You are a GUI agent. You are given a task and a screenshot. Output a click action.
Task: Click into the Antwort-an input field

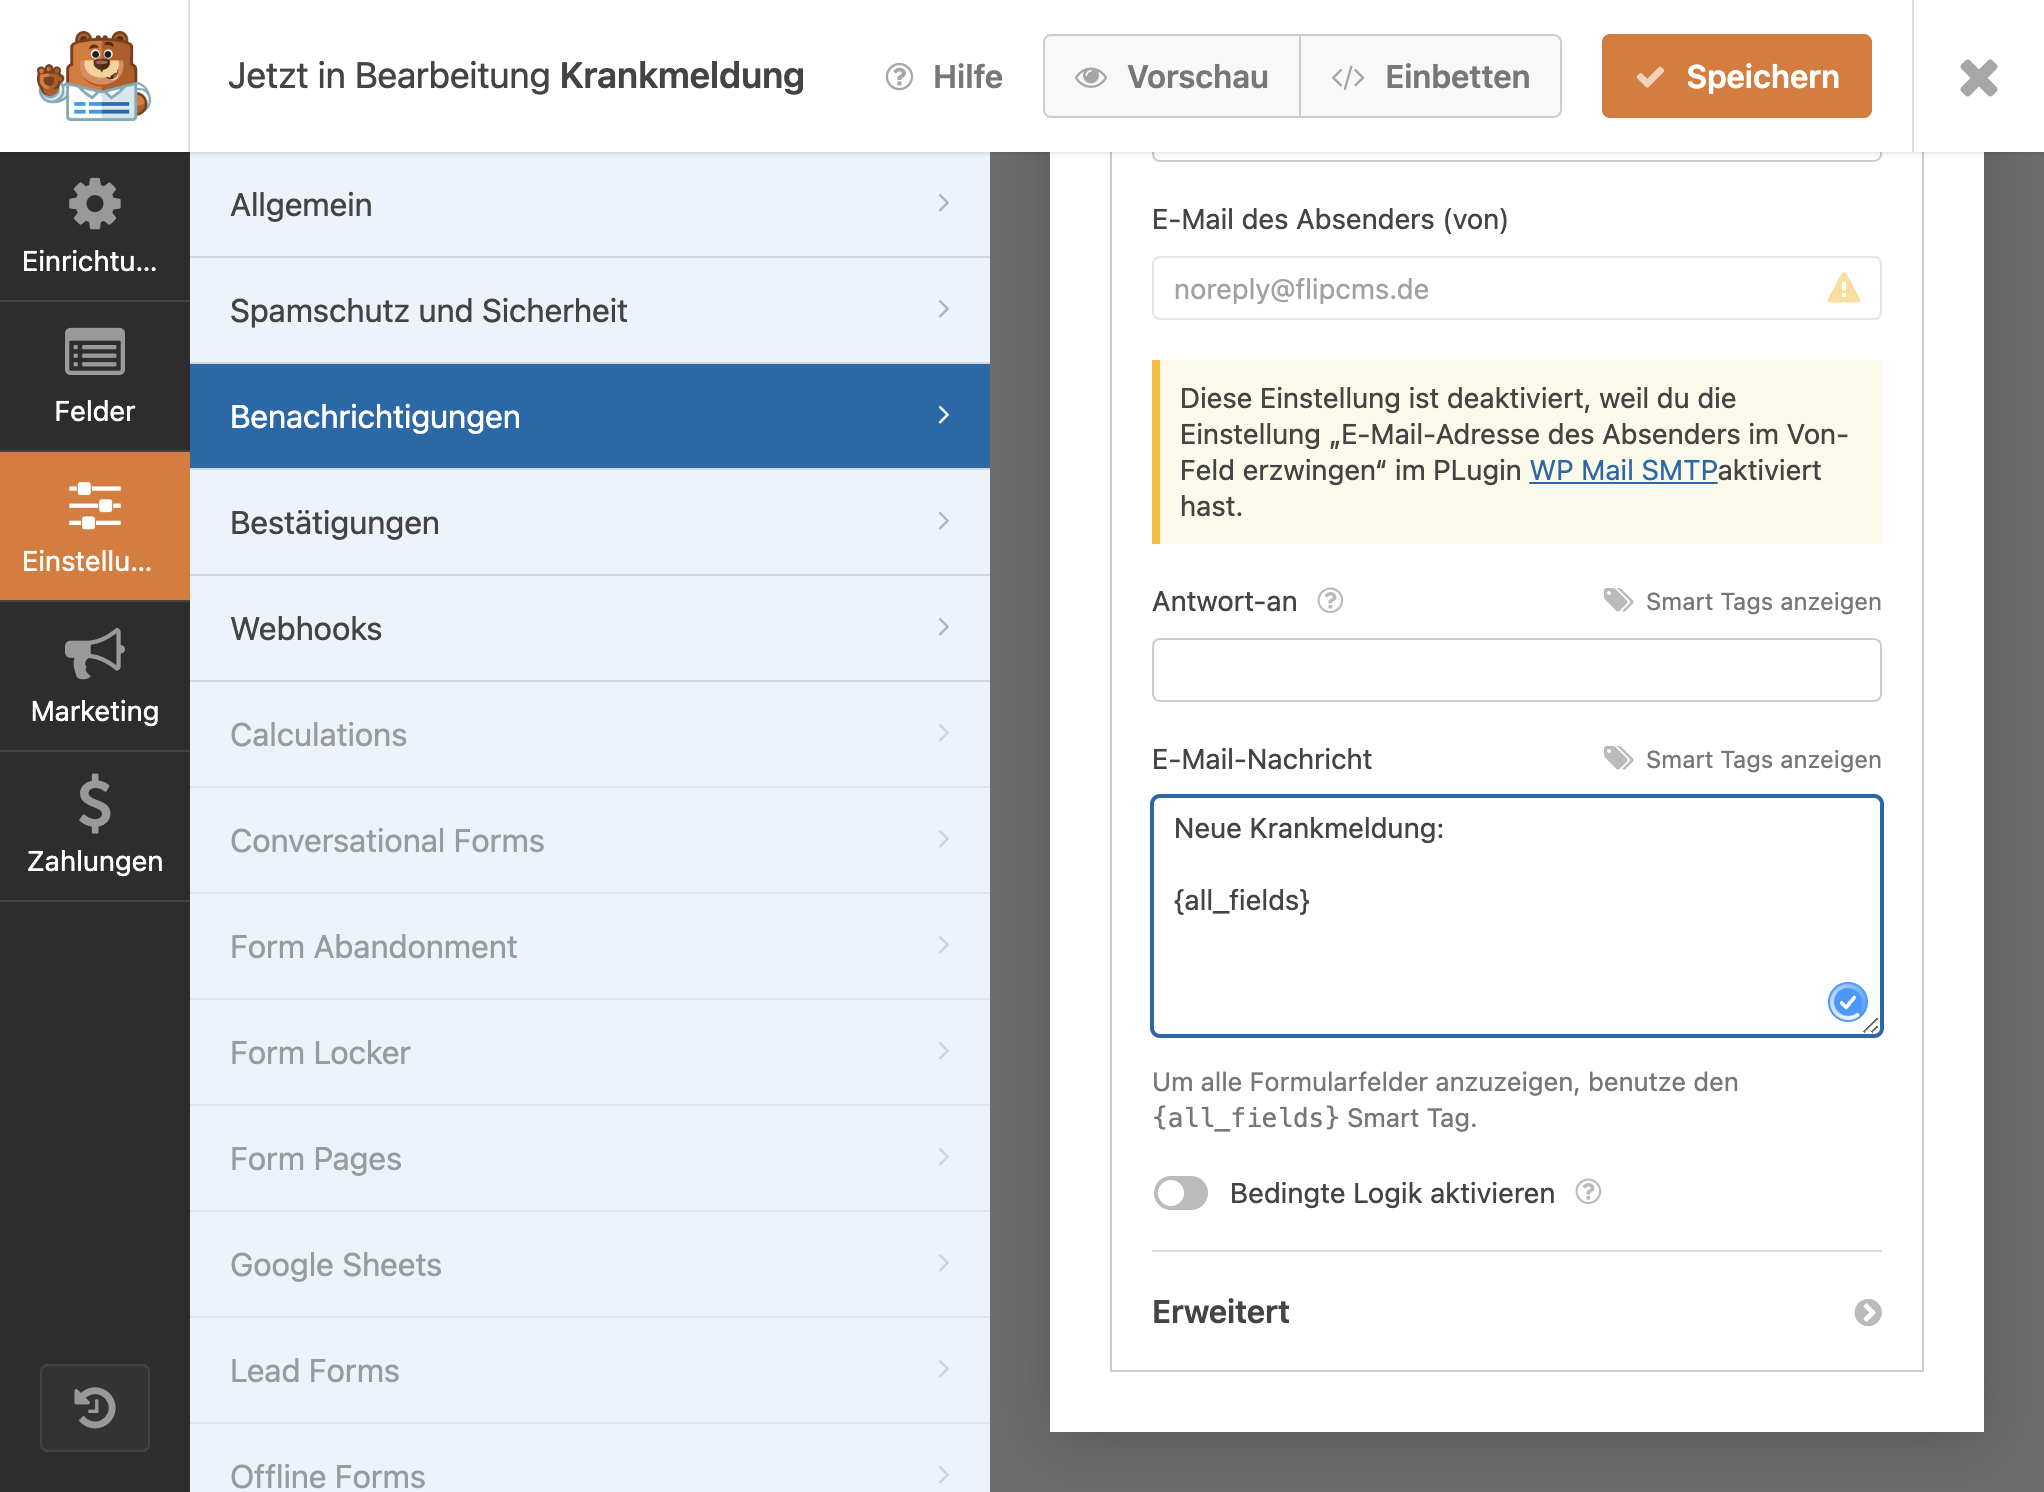pyautogui.click(x=1516, y=670)
